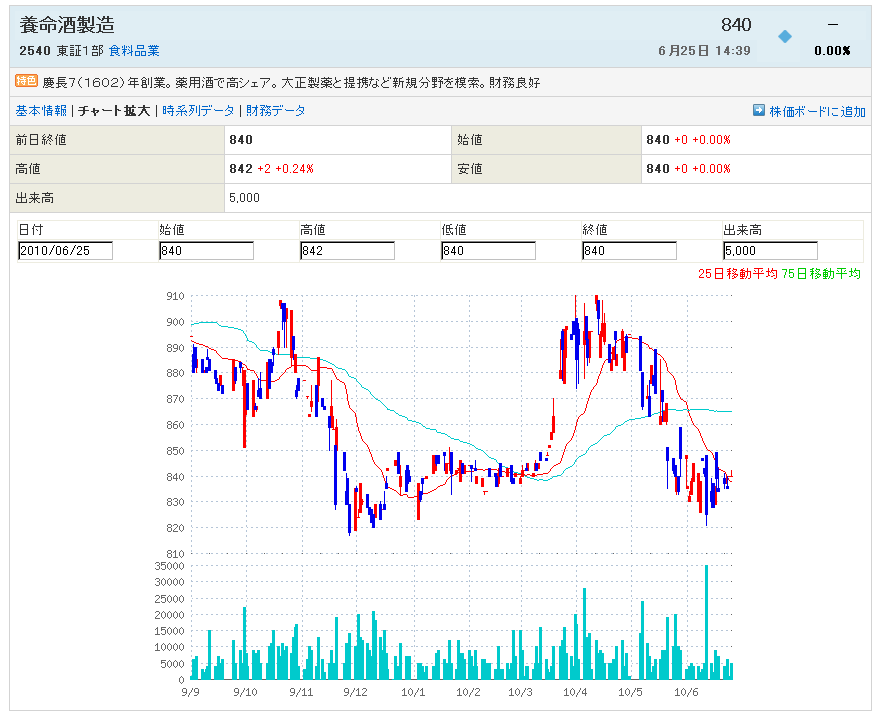Click the blue arrow icon beside 株価ボードに追加
This screenshot has width=876, height=711.
click(758, 110)
